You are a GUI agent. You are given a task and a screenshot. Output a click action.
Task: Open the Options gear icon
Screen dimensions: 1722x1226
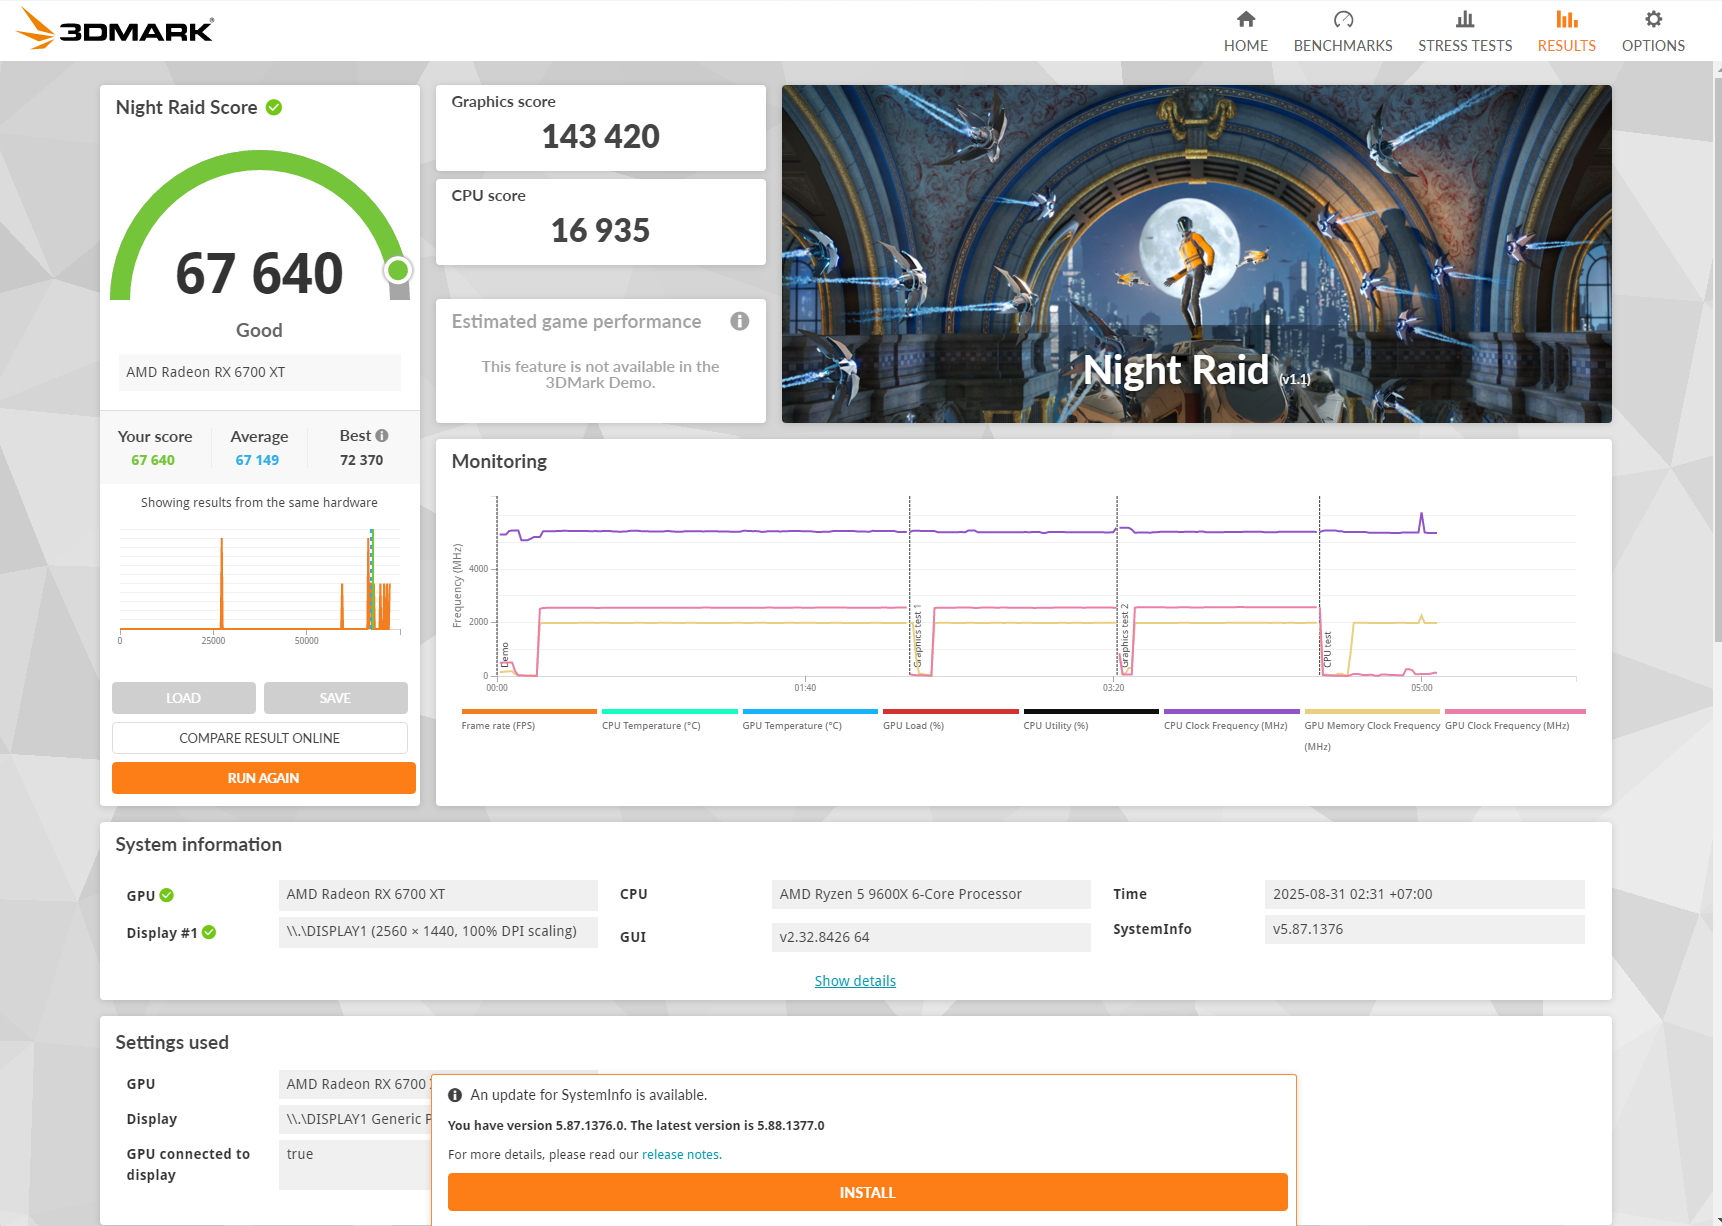click(x=1653, y=19)
